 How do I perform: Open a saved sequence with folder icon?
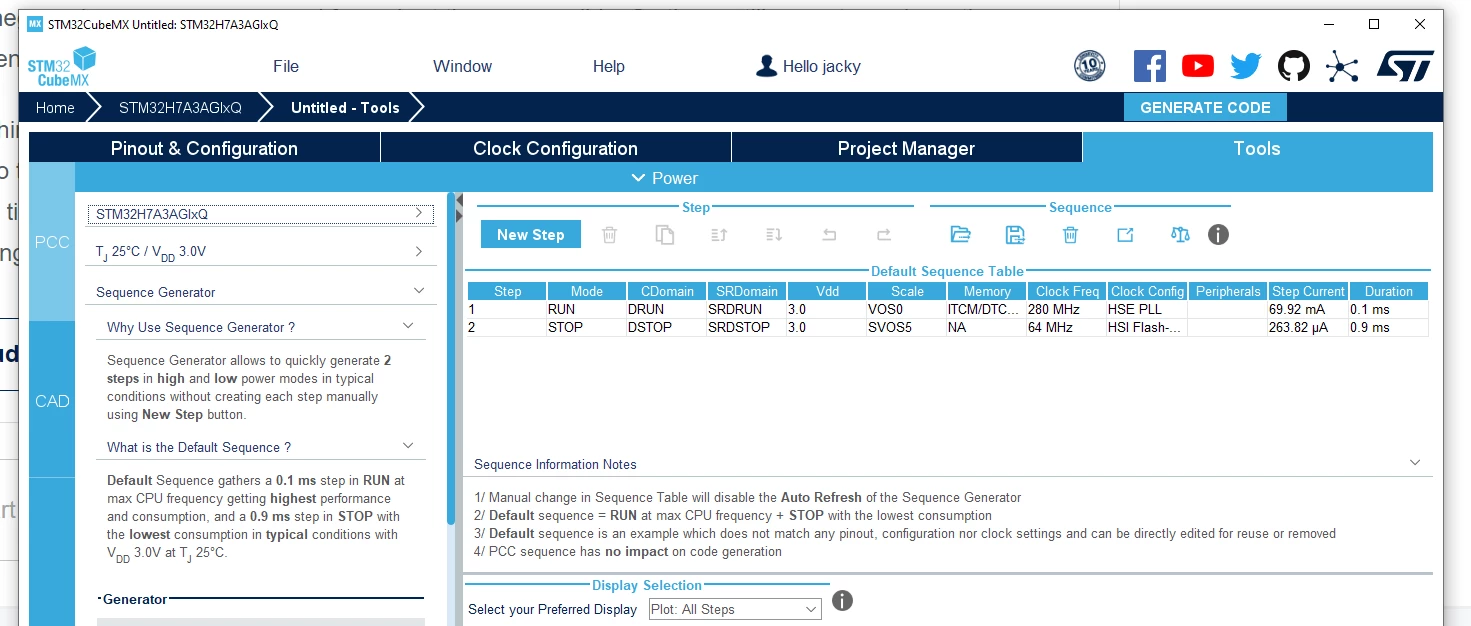tap(960, 235)
